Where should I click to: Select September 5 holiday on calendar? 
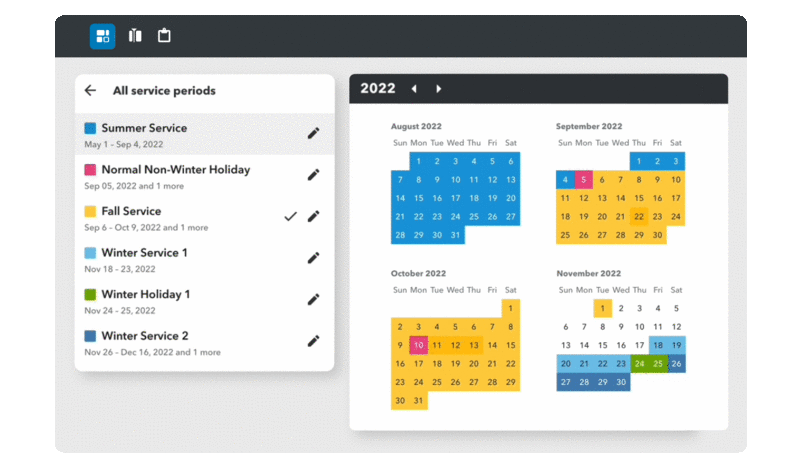coord(584,180)
